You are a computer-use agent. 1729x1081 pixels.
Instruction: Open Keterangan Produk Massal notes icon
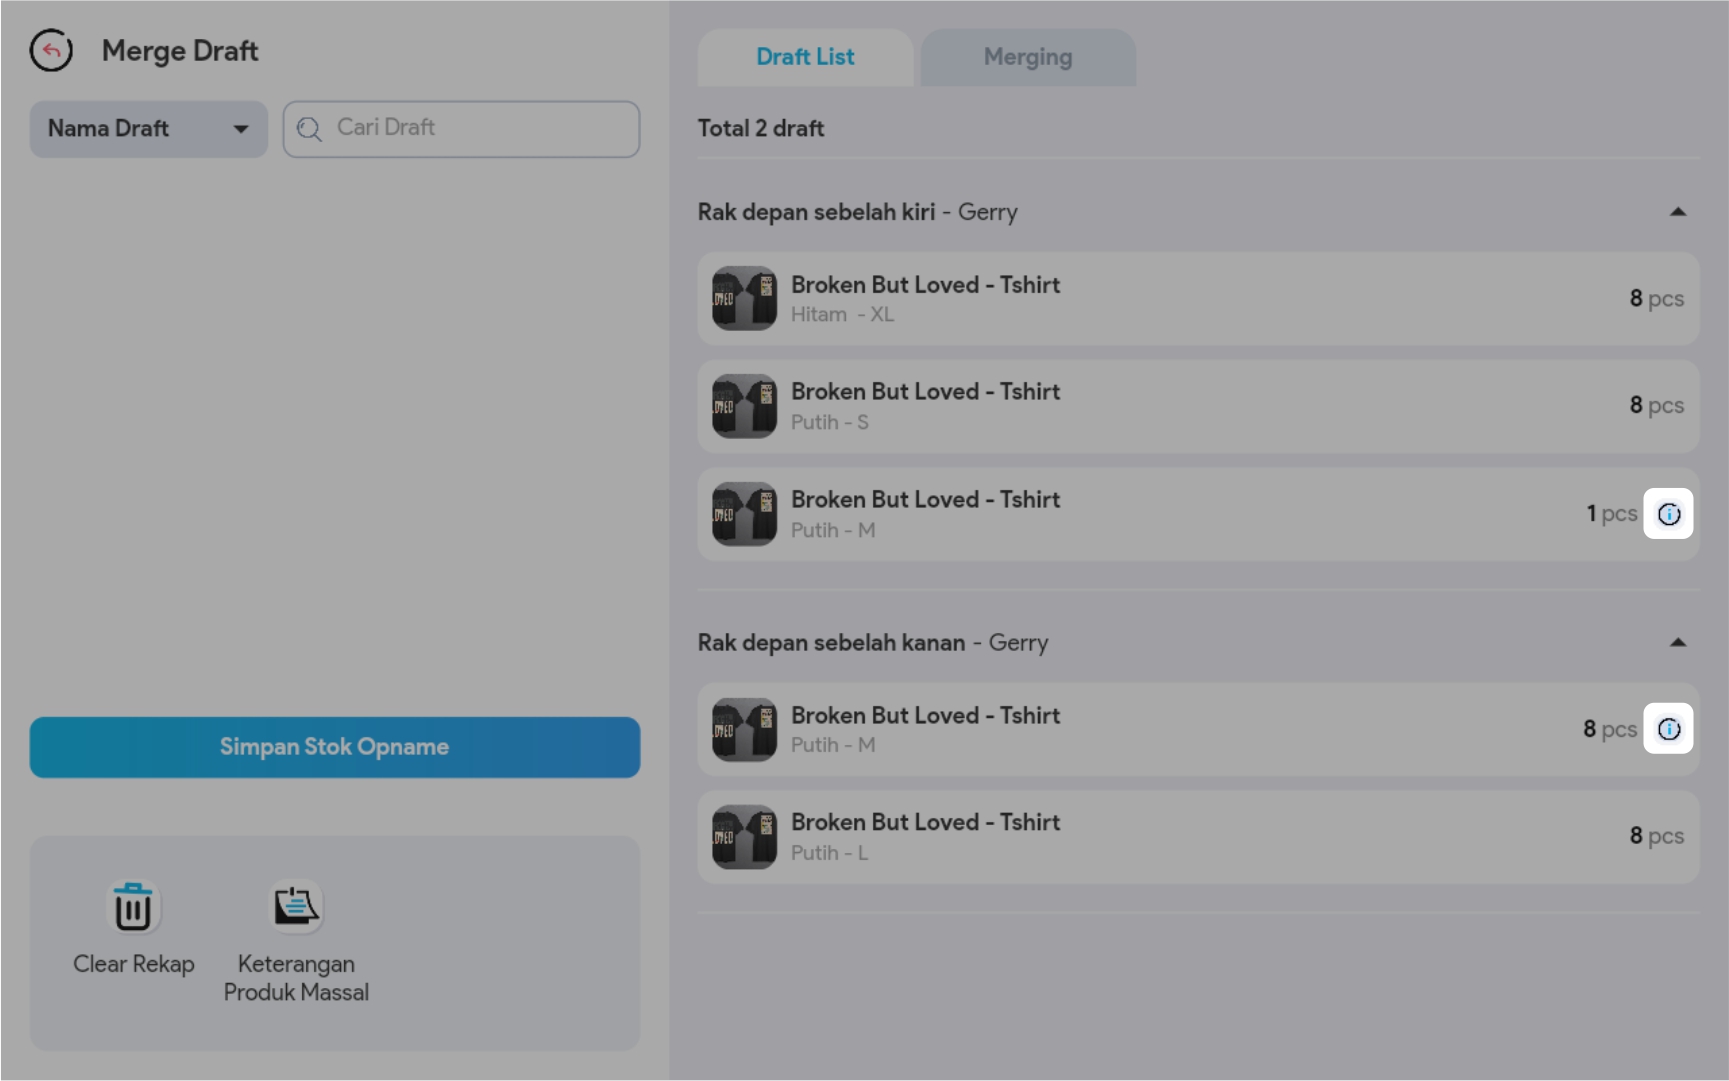coord(296,907)
